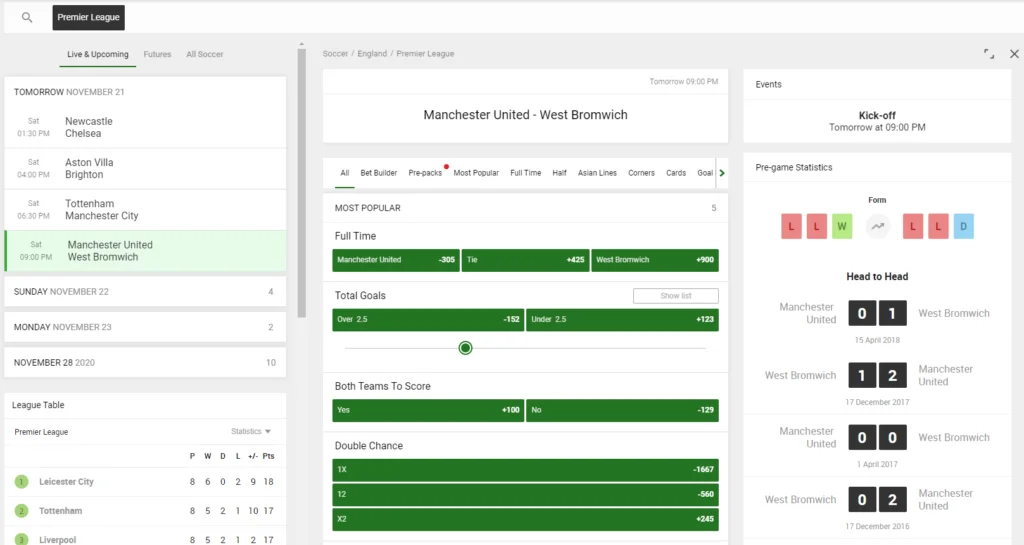This screenshot has width=1024, height=545.
Task: Click Show list for Total Goals
Action: (676, 296)
